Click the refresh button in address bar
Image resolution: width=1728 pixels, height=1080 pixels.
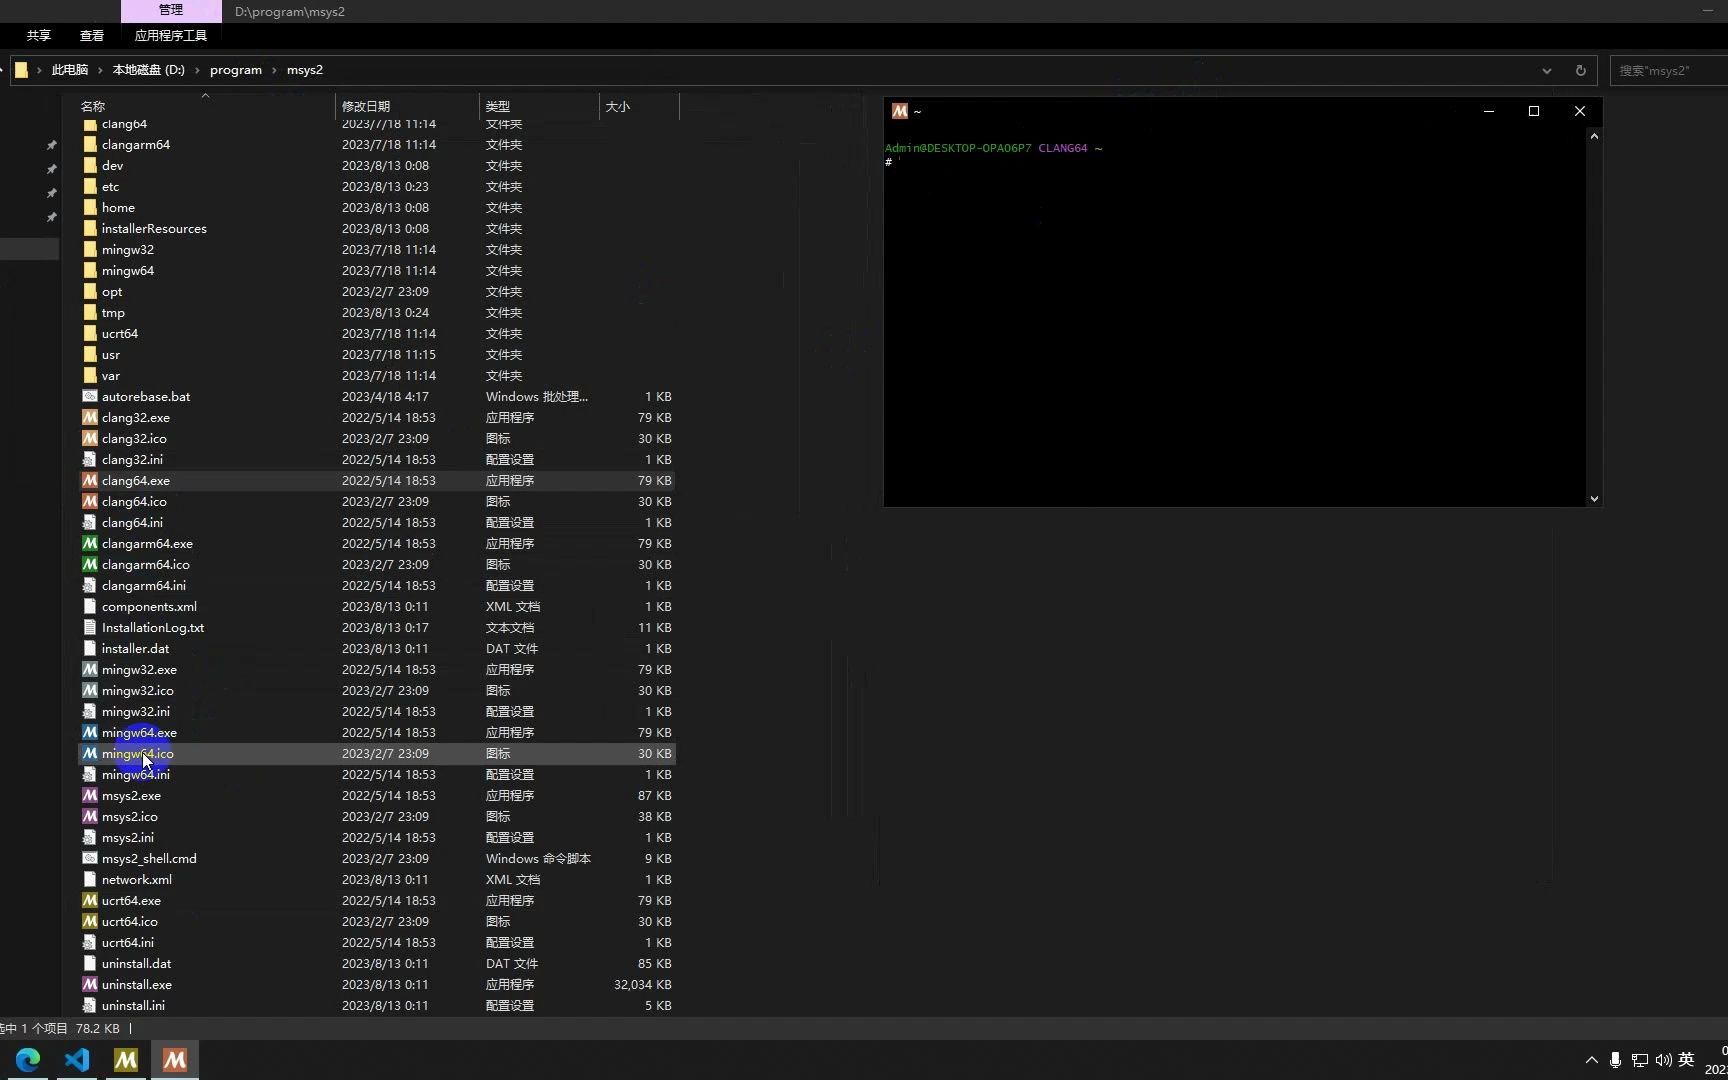[1580, 70]
